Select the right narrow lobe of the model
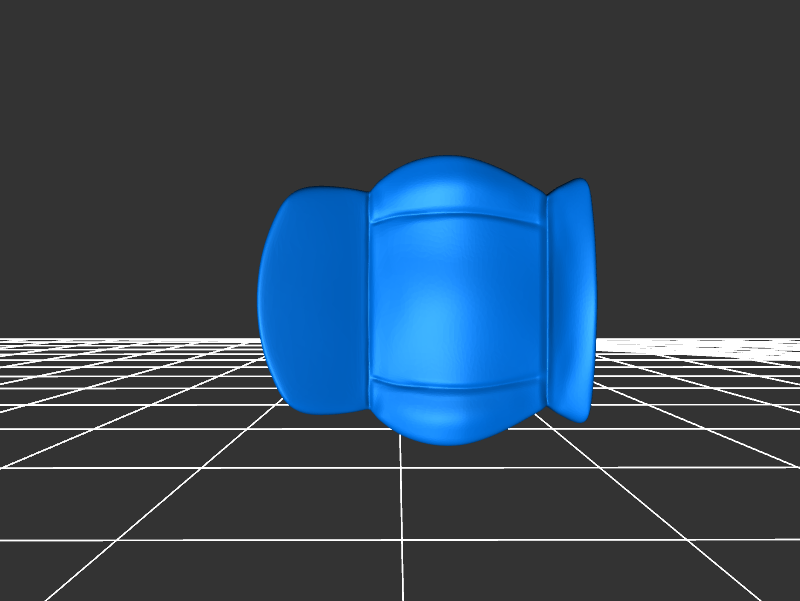This screenshot has width=800, height=601. coord(573,300)
